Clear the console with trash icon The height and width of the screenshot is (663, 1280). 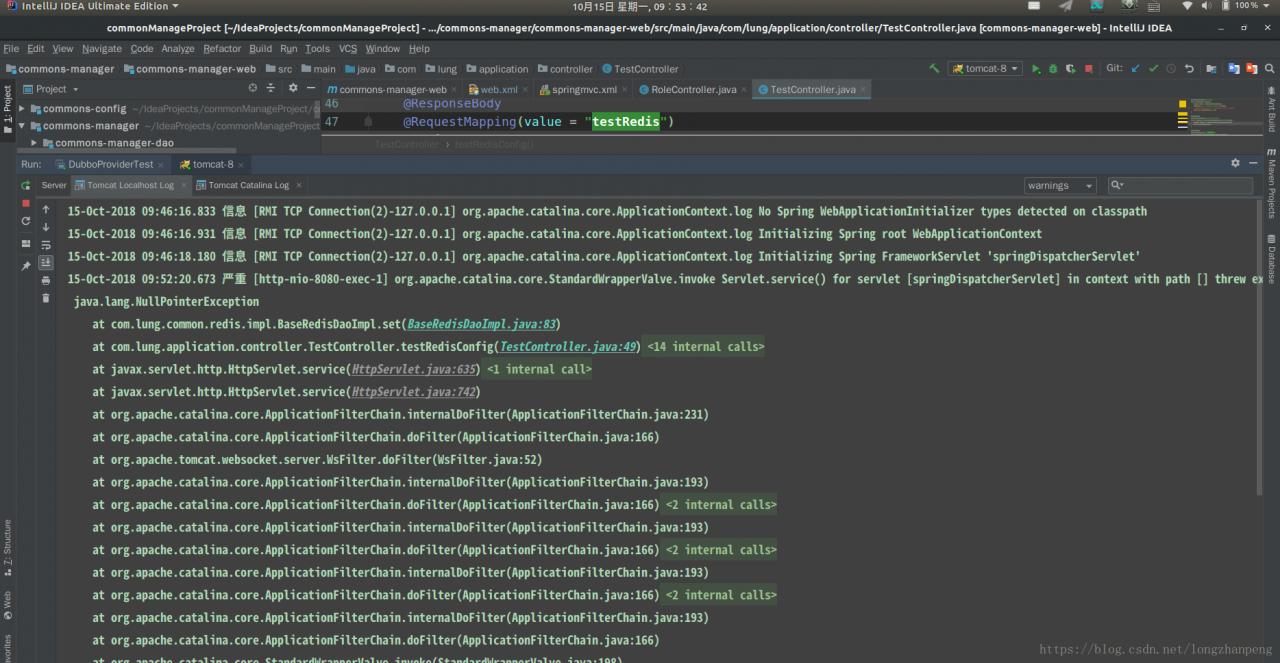point(46,298)
